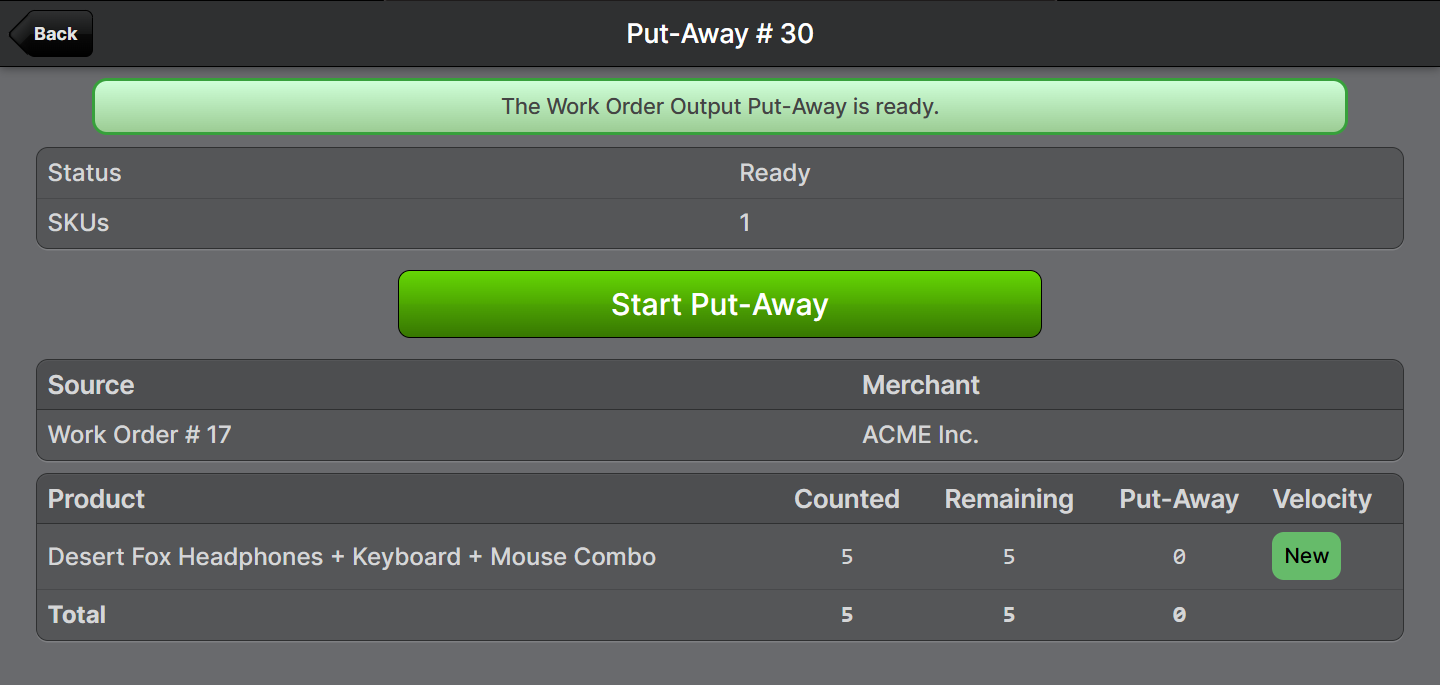Click the Remaining column header

(1008, 499)
